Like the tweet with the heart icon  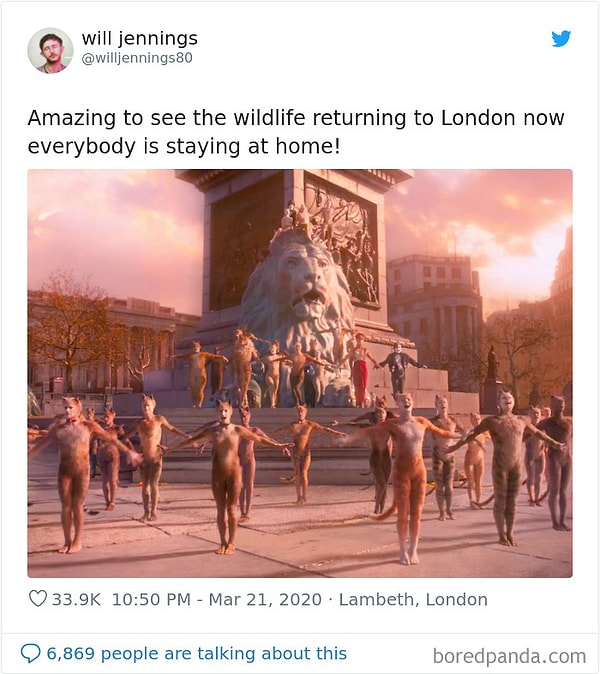point(38,600)
